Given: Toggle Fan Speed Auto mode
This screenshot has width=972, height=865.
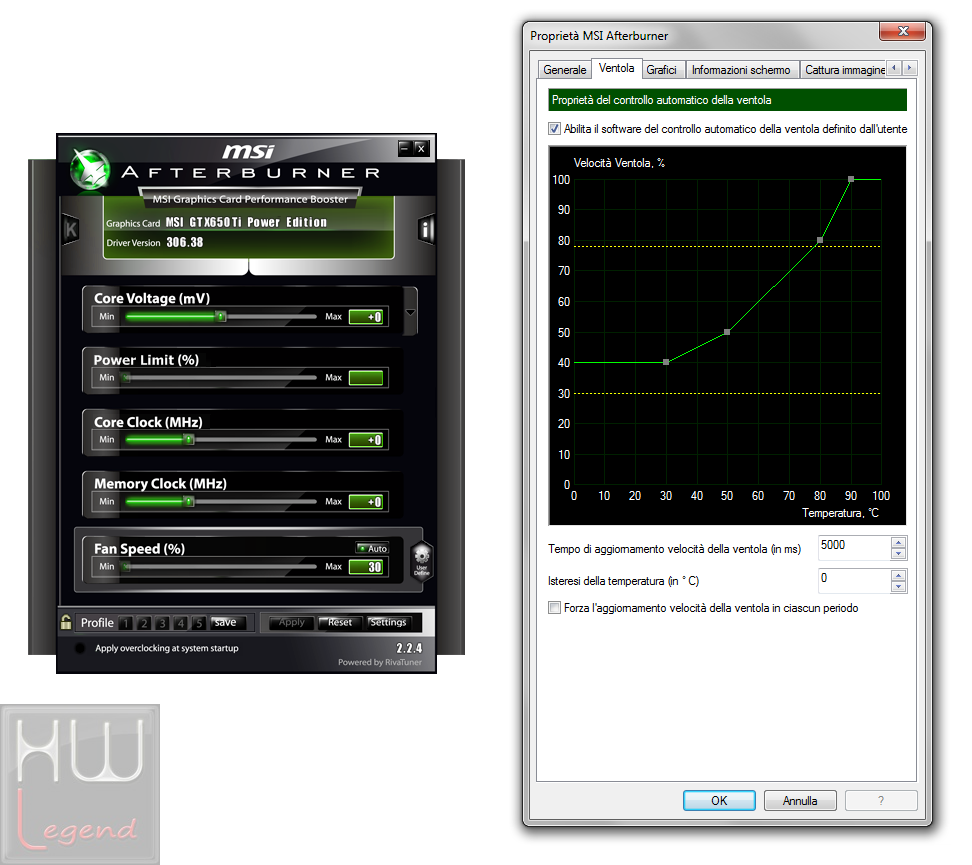Looking at the screenshot, I should (x=373, y=548).
